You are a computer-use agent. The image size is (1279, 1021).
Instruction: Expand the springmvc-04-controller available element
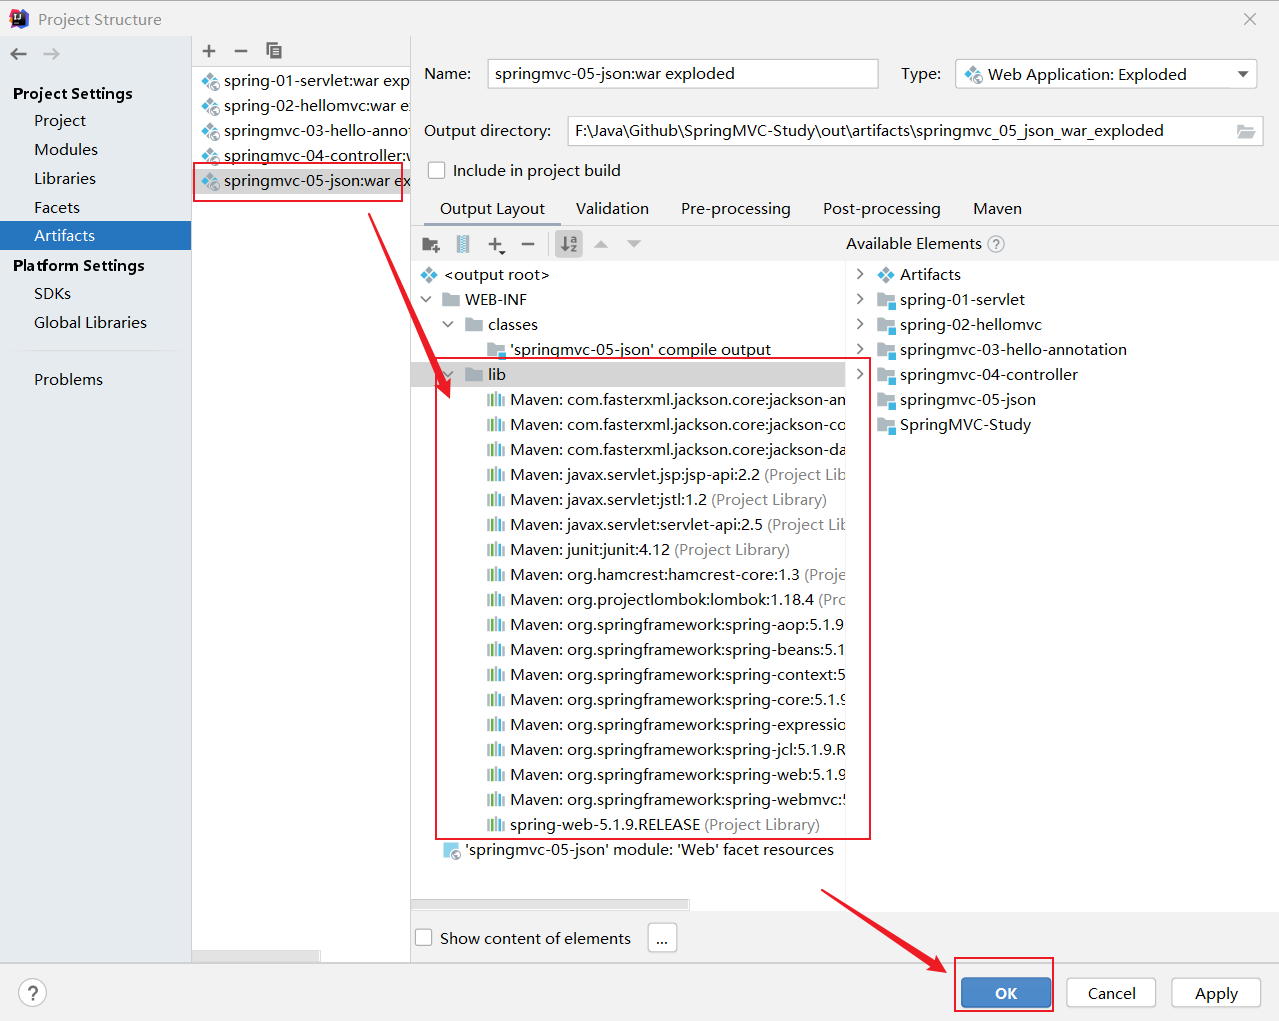coord(860,375)
